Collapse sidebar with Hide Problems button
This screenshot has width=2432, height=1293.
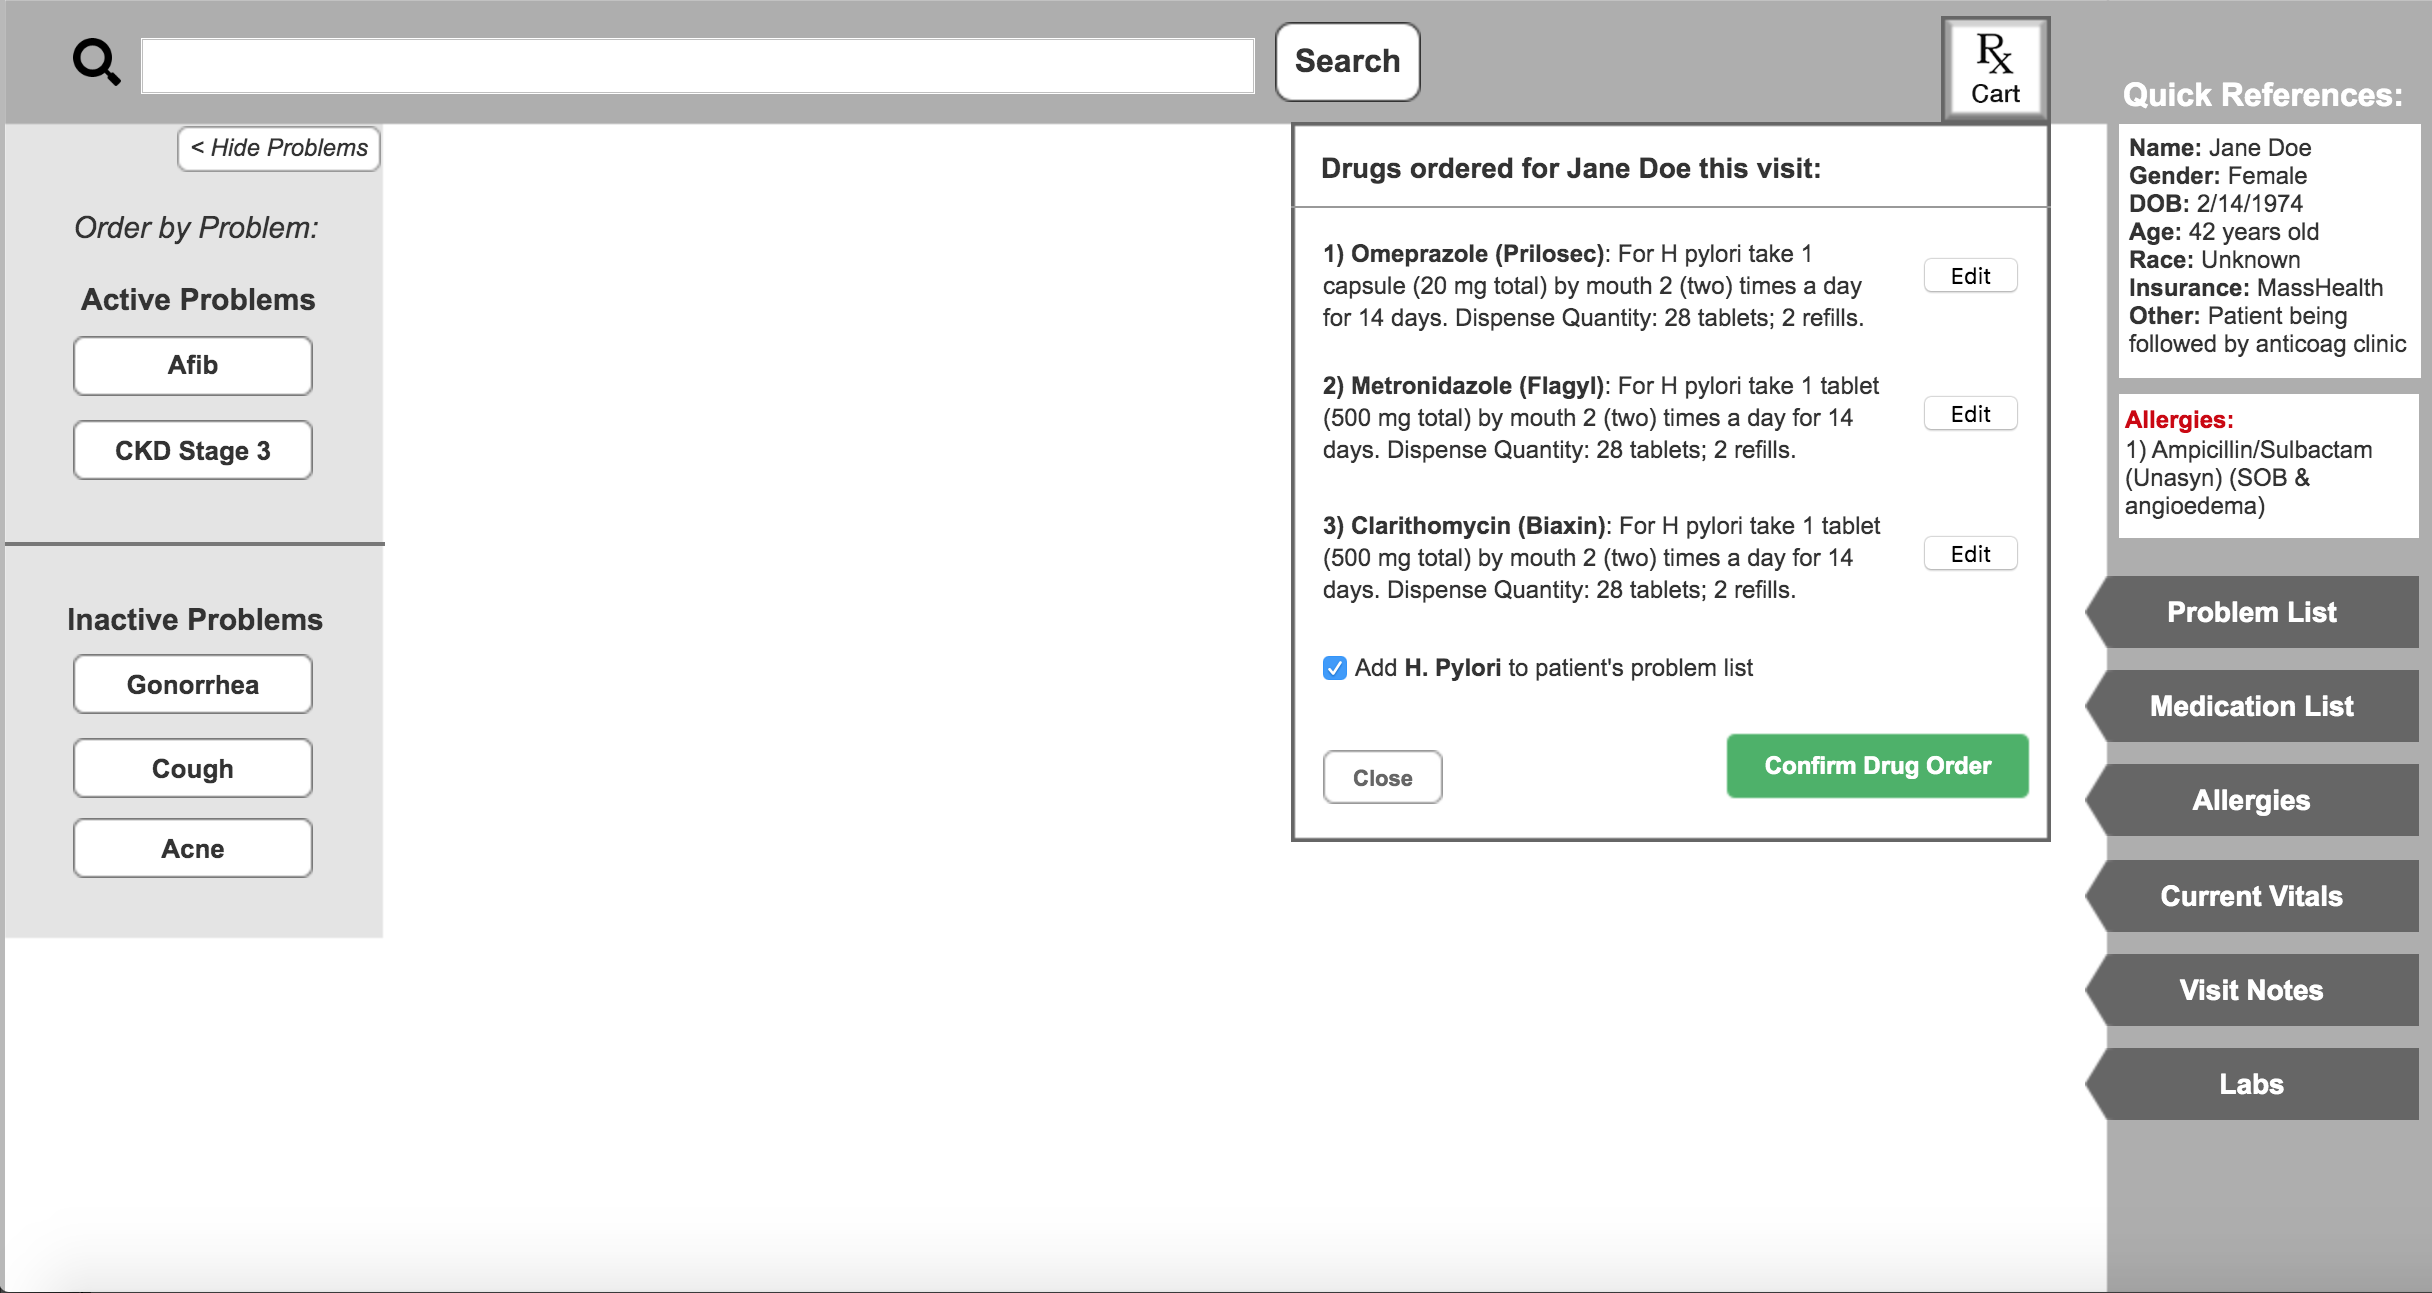(x=279, y=148)
